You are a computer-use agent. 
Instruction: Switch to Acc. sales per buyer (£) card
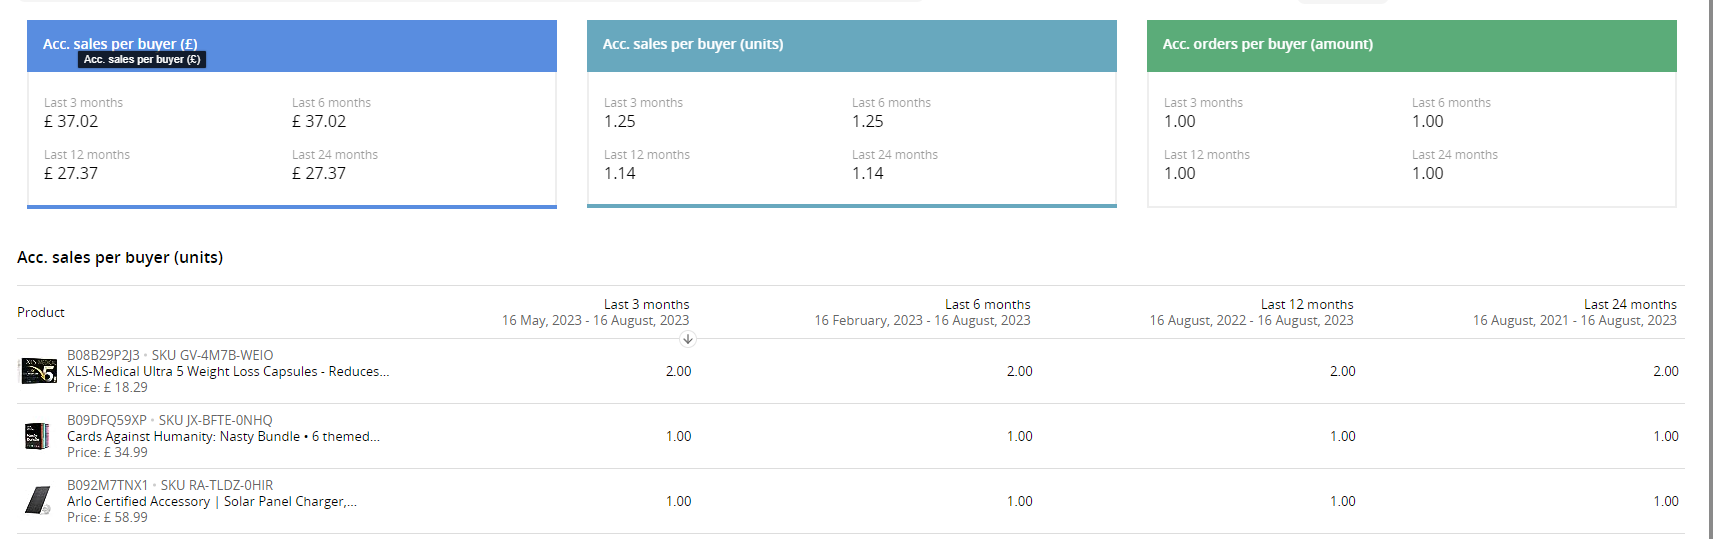[291, 45]
